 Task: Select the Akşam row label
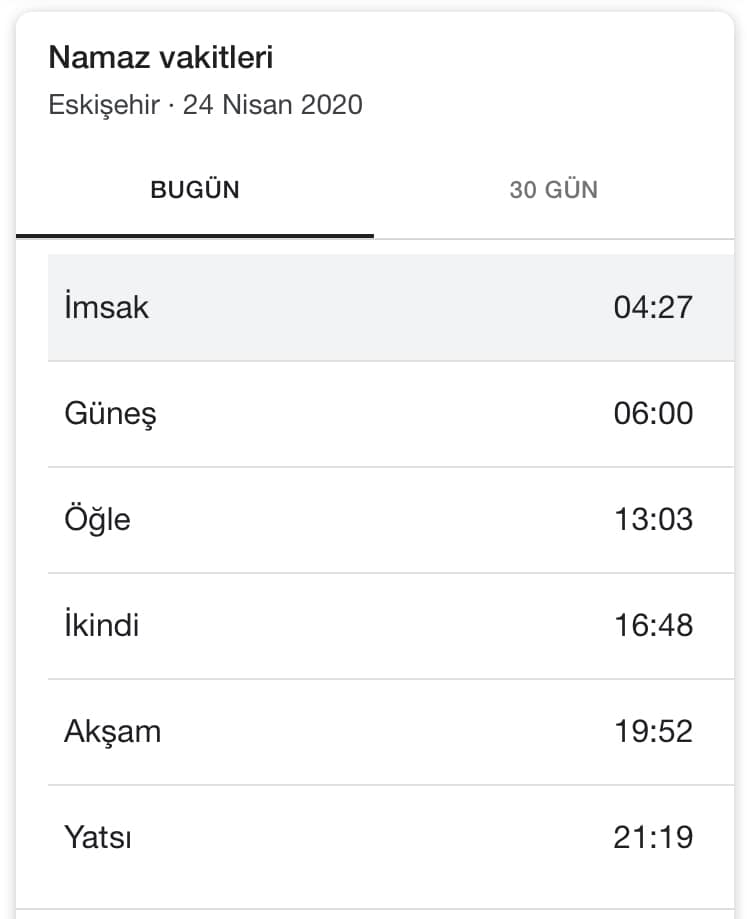point(112,733)
